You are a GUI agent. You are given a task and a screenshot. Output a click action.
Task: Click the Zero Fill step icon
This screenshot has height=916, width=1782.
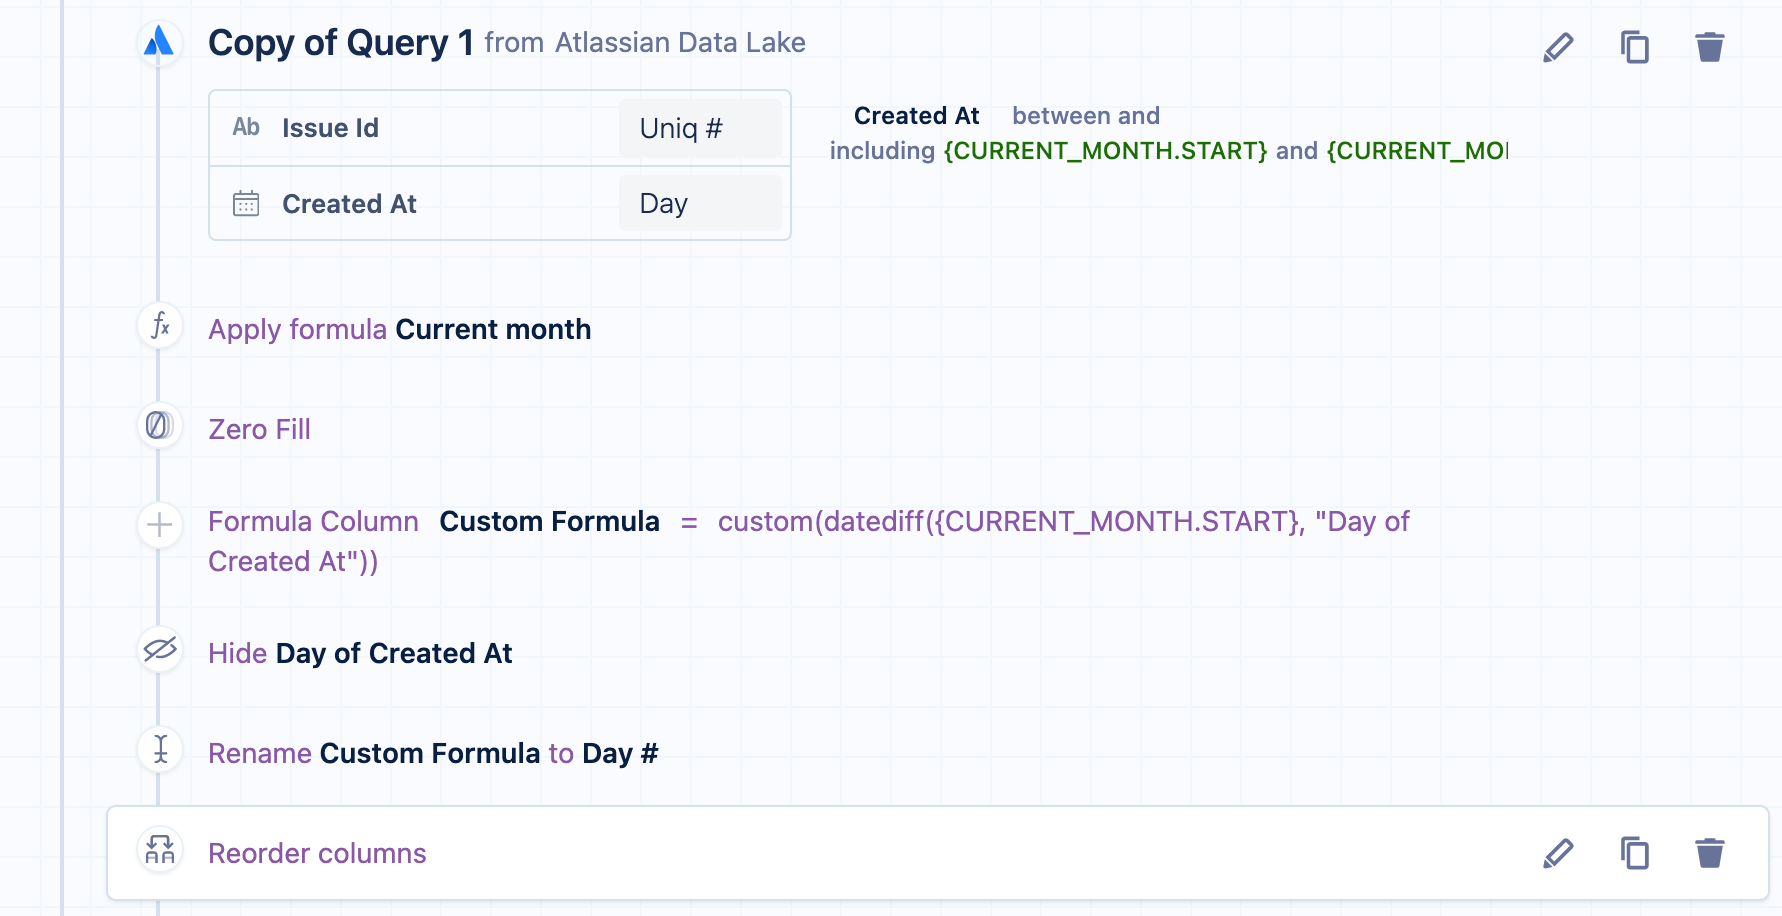tap(160, 426)
